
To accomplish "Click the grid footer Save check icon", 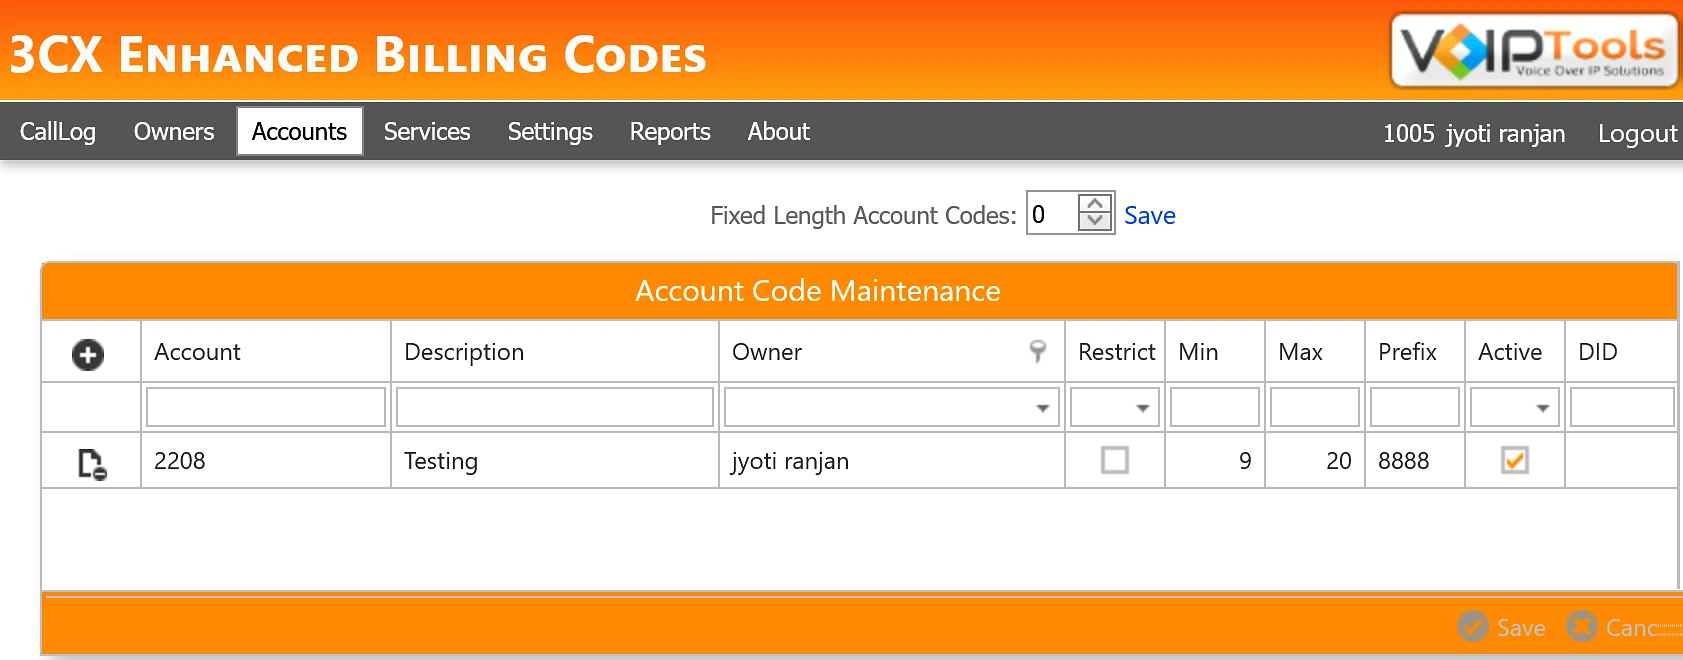I will point(1472,626).
